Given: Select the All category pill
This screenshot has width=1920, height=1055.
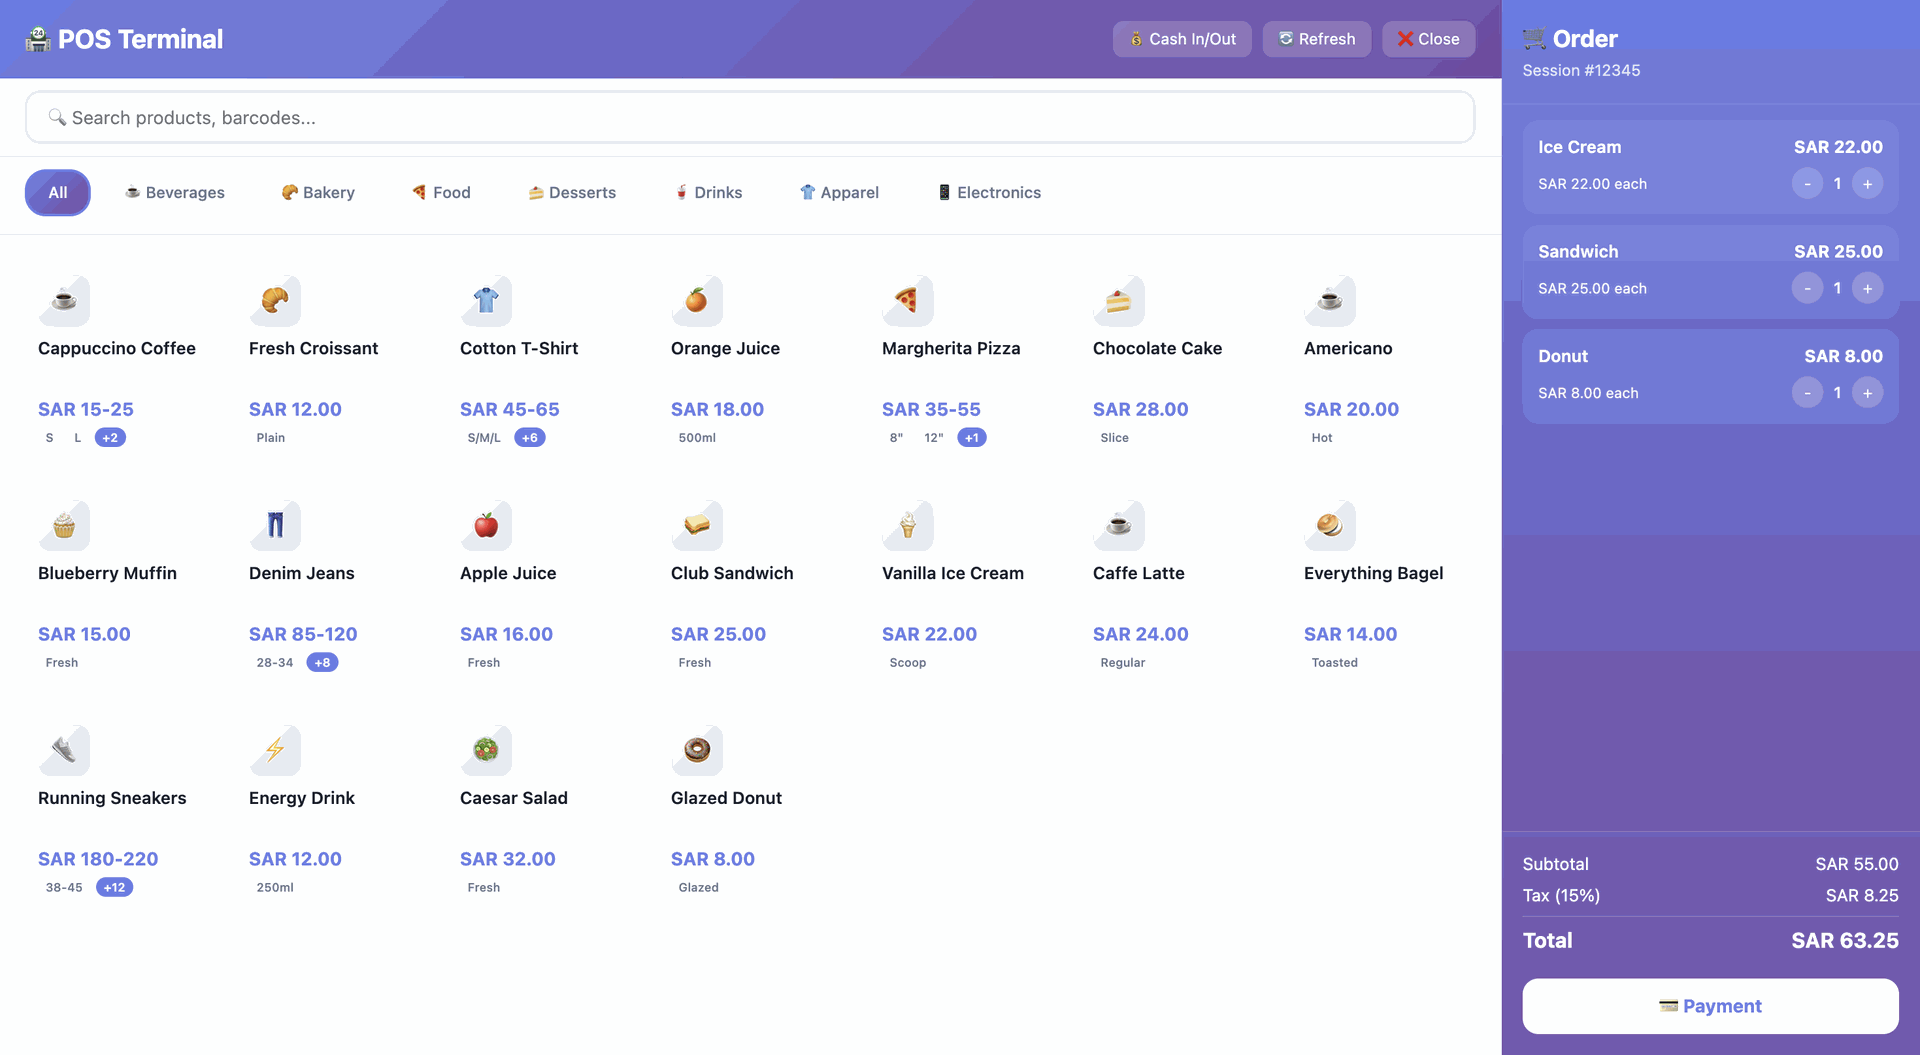Looking at the screenshot, I should click(x=58, y=193).
